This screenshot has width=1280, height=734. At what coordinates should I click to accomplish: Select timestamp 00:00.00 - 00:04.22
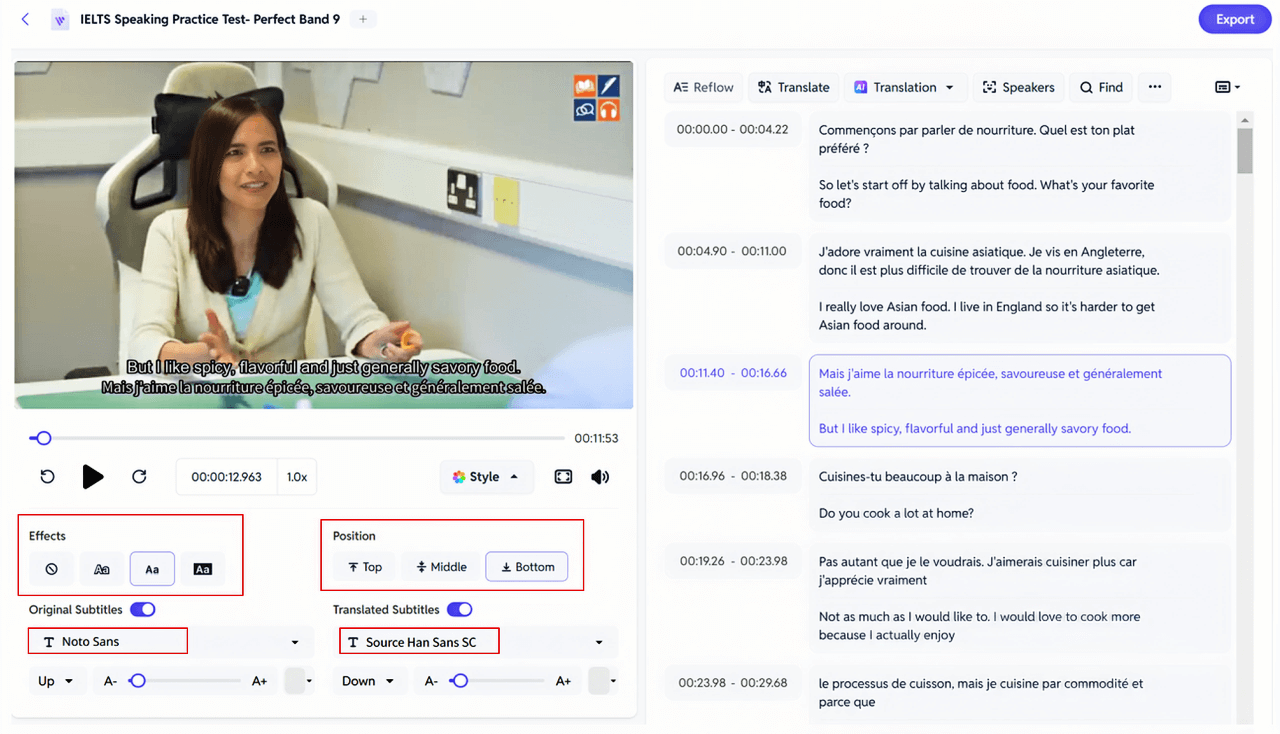(732, 129)
